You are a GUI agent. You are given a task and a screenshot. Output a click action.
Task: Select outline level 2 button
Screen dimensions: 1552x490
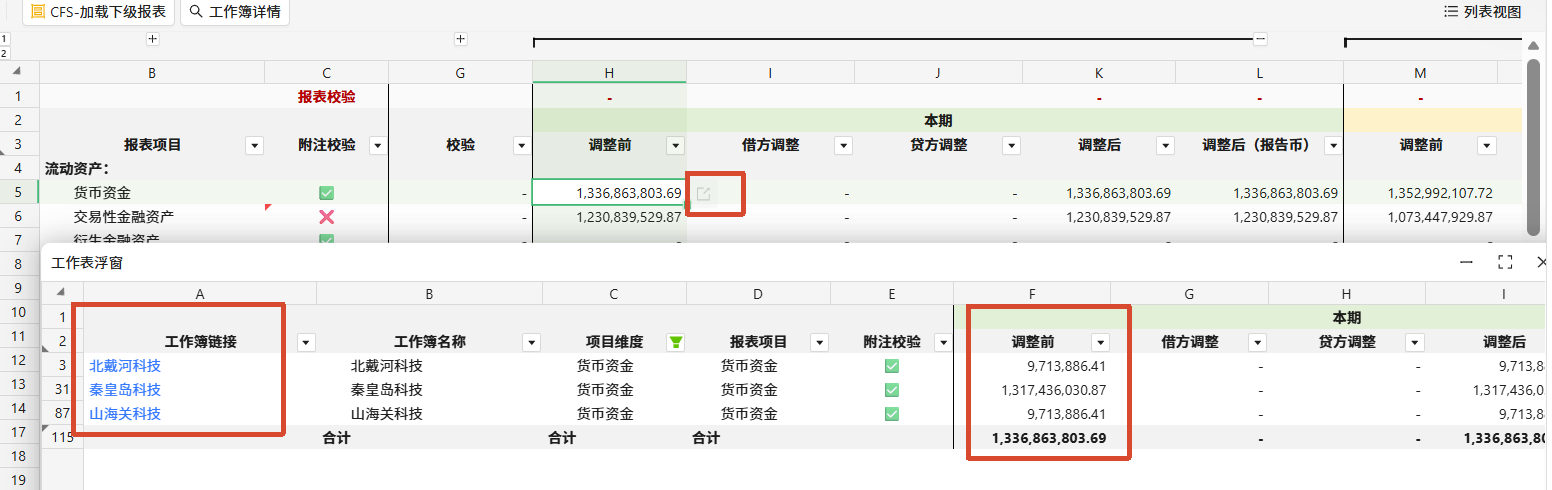click(5, 52)
